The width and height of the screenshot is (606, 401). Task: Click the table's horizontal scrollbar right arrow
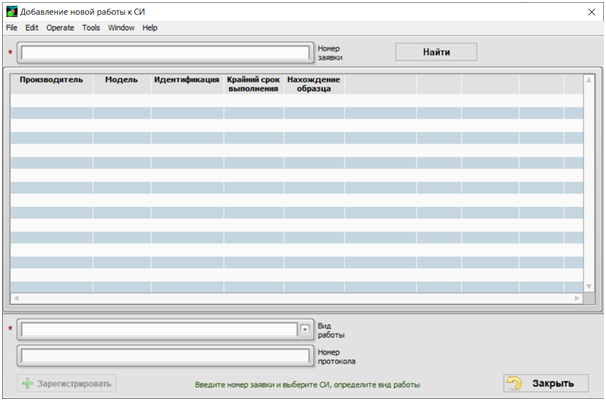click(x=577, y=298)
